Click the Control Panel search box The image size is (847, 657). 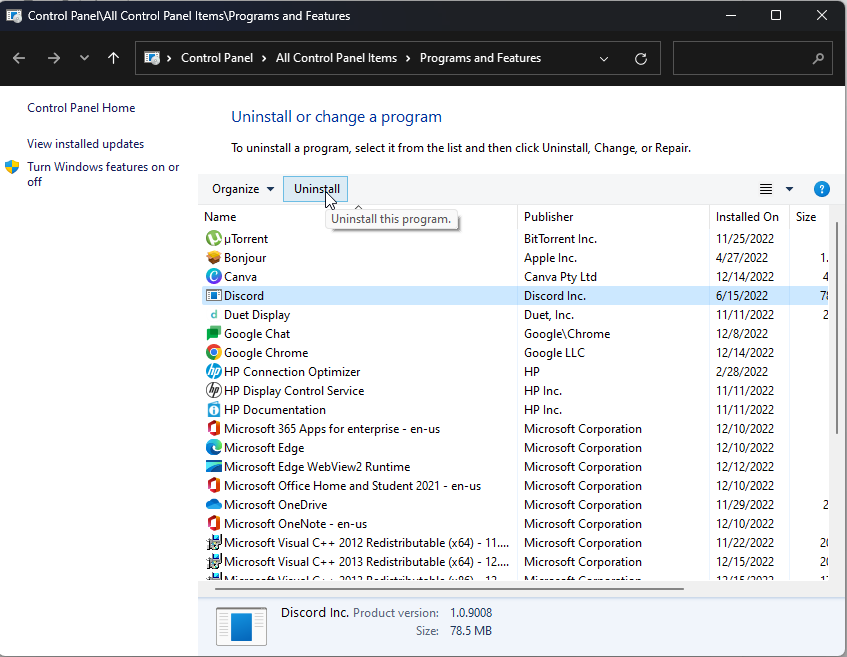pos(752,59)
